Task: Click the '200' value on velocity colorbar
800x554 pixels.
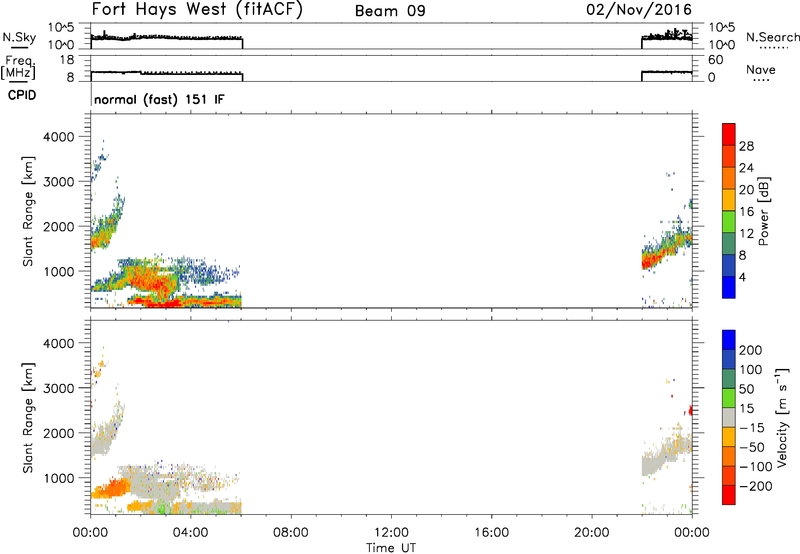Action: coord(751,350)
